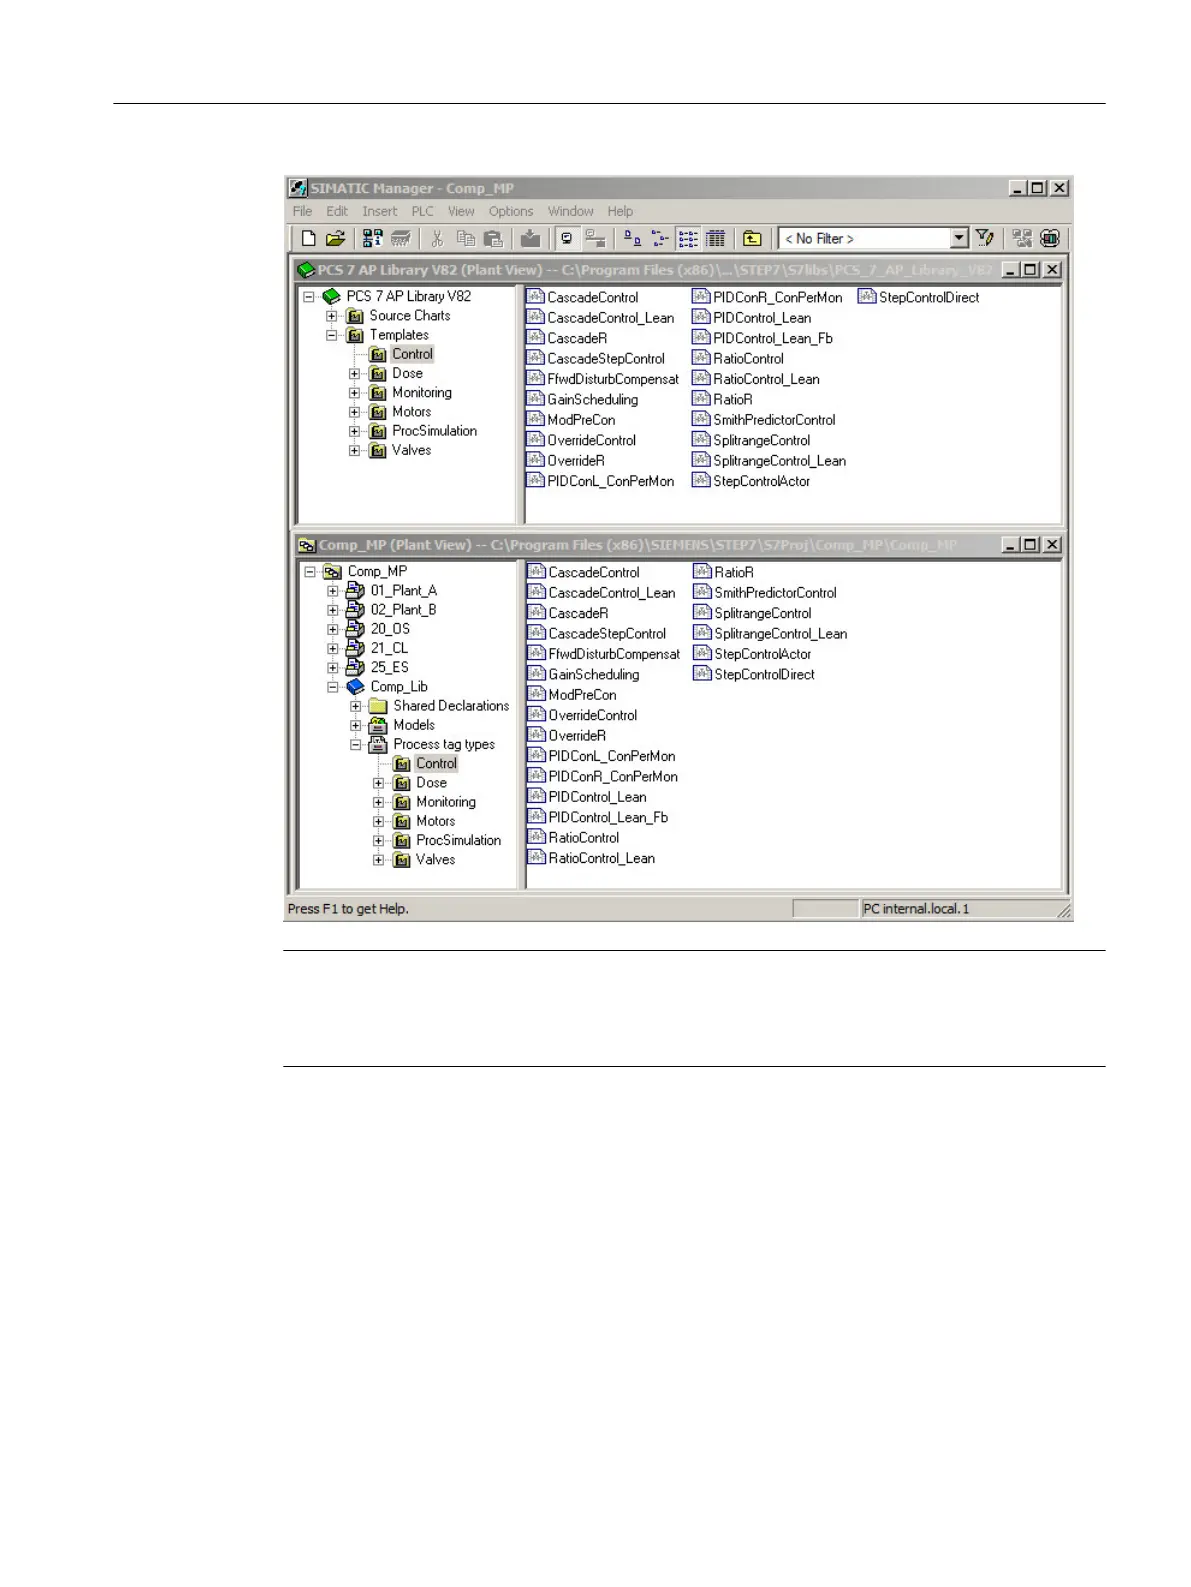Switch to Details view

point(715,238)
